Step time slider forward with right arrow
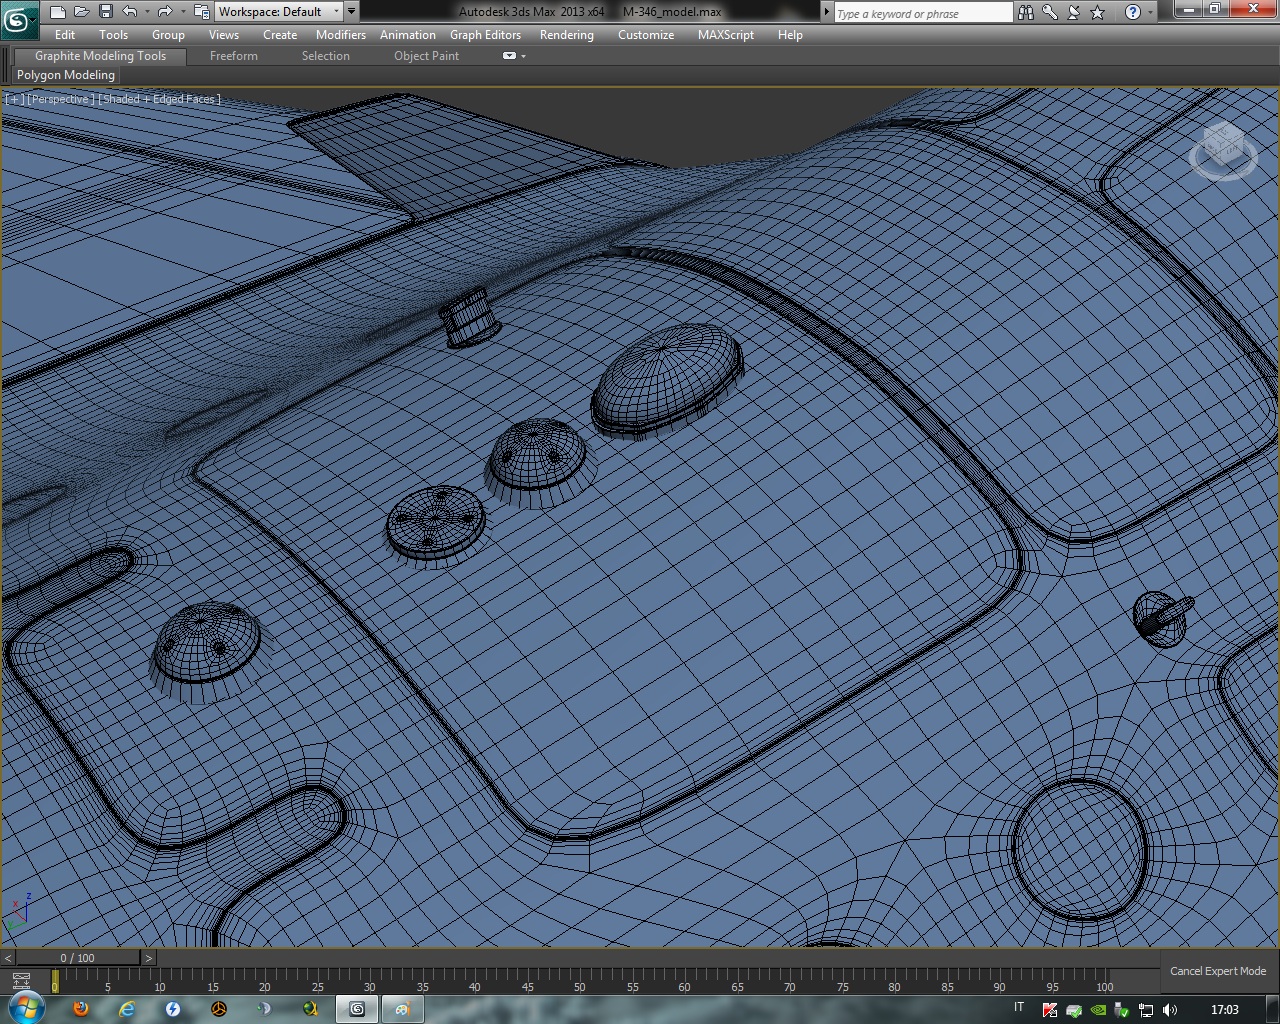Viewport: 1280px width, 1024px height. click(x=149, y=958)
